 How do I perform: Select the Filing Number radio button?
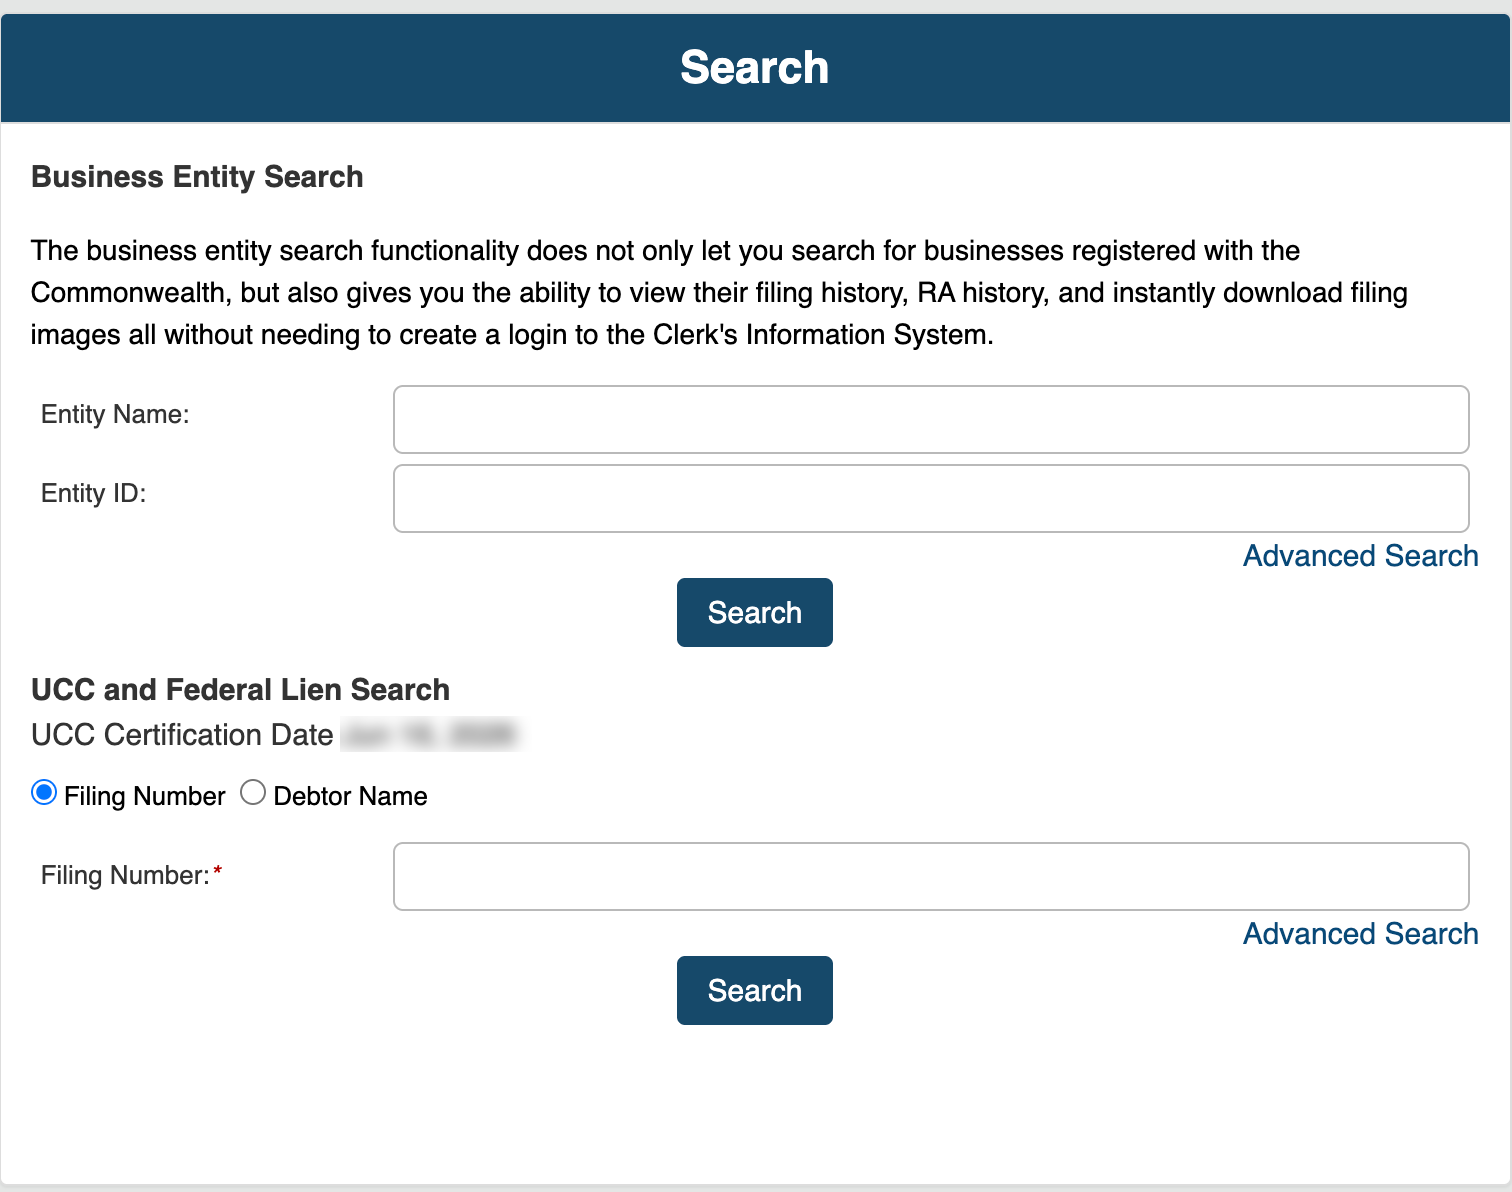pos(44,793)
